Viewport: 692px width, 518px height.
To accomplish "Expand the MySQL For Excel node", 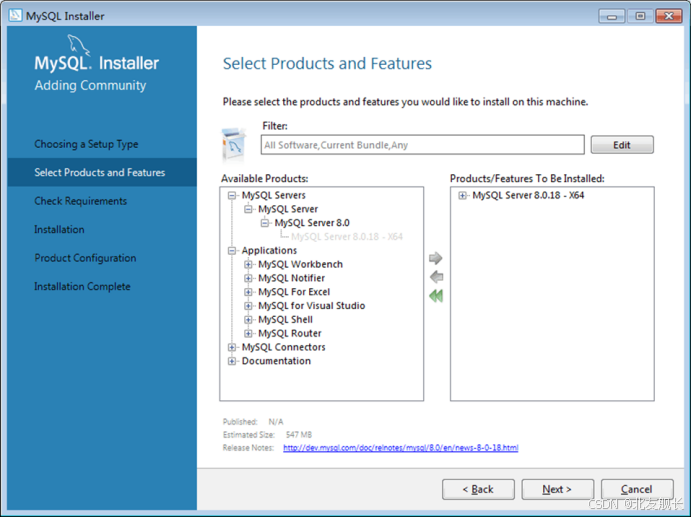I will (248, 292).
